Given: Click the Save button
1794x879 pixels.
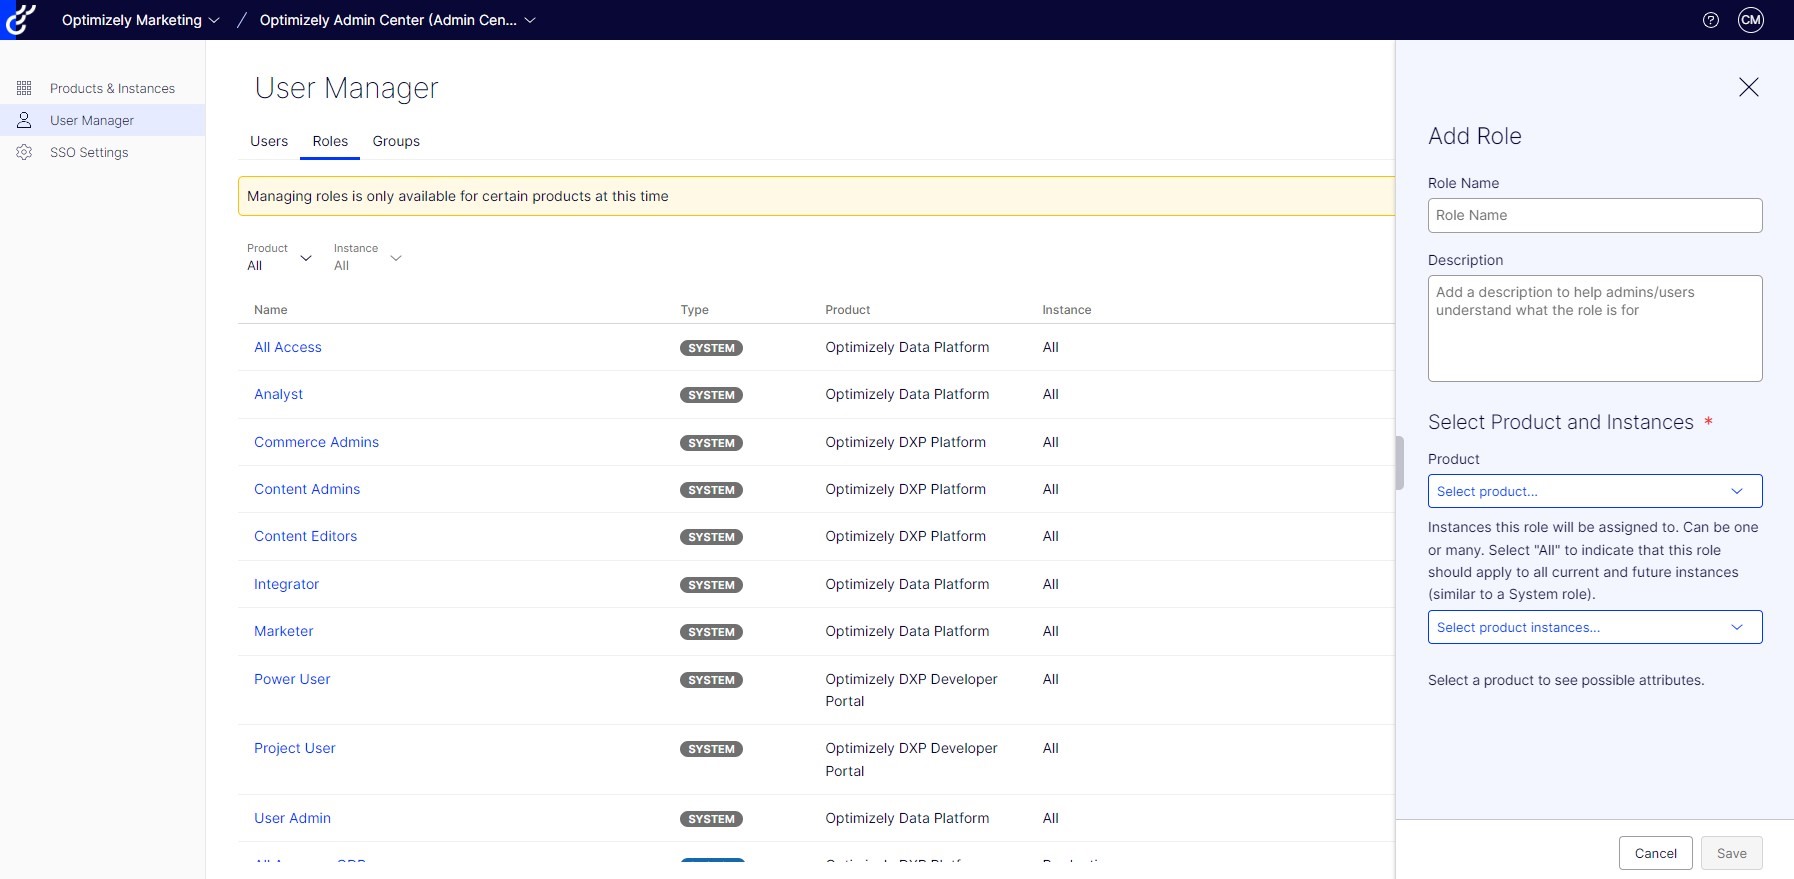Looking at the screenshot, I should coord(1732,853).
